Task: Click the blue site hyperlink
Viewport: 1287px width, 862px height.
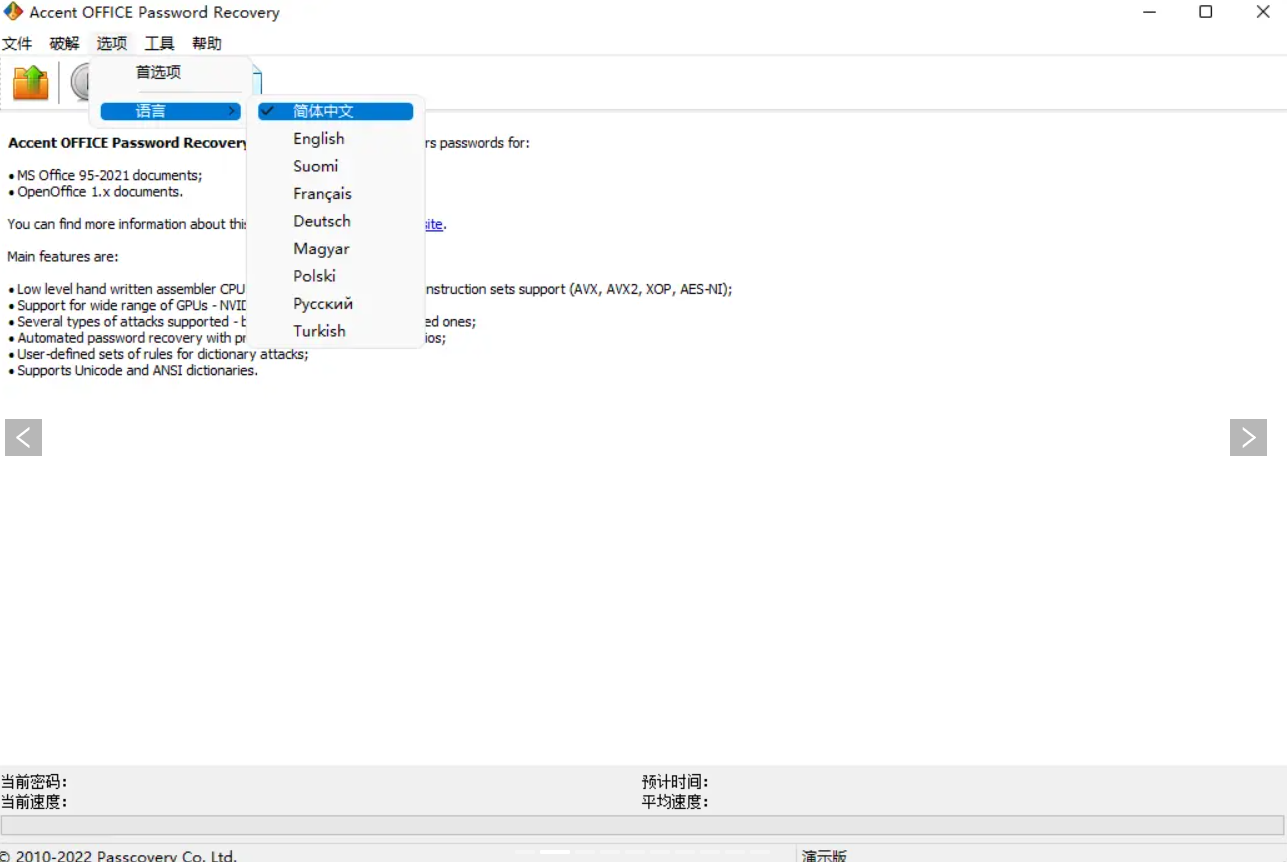Action: 433,225
